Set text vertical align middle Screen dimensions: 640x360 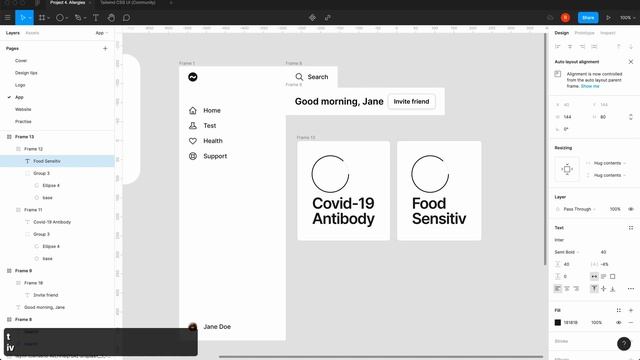coord(604,289)
